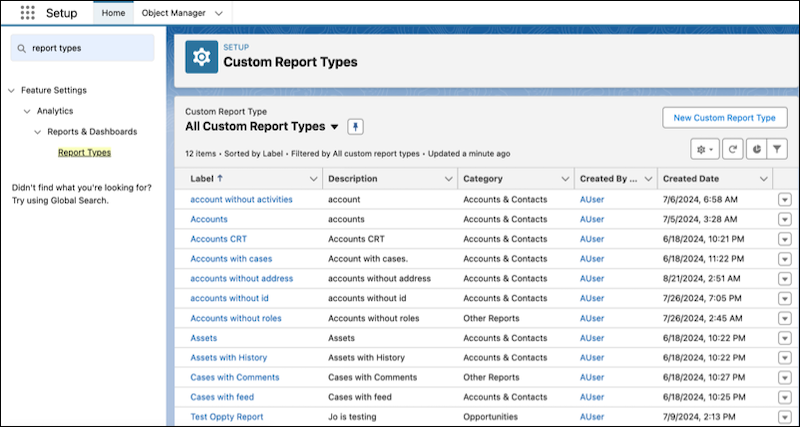The height and width of the screenshot is (427, 800).
Task: Open row actions for Test Oppty Report
Action: pyautogui.click(x=784, y=416)
